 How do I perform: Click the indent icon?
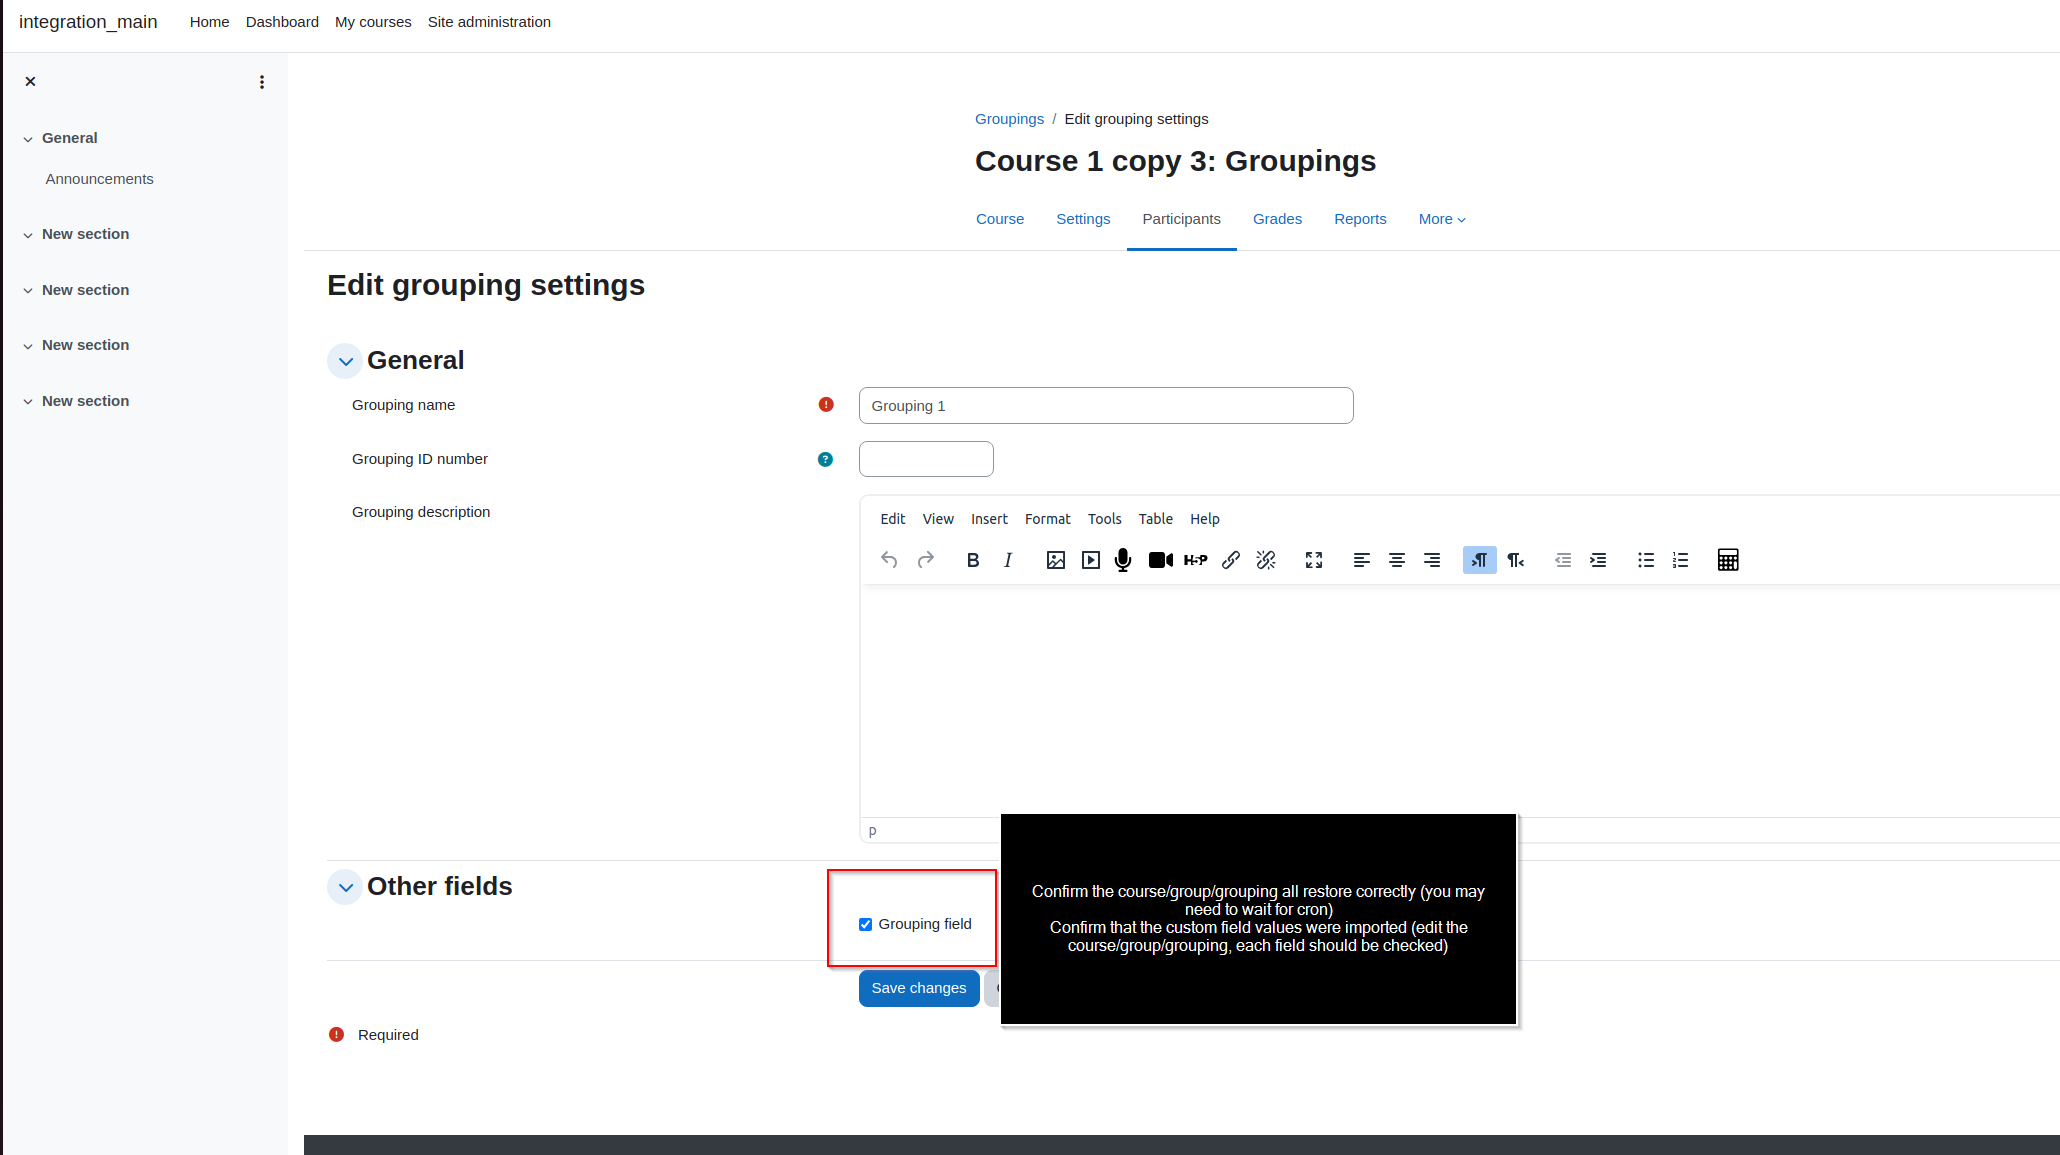(x=1598, y=560)
